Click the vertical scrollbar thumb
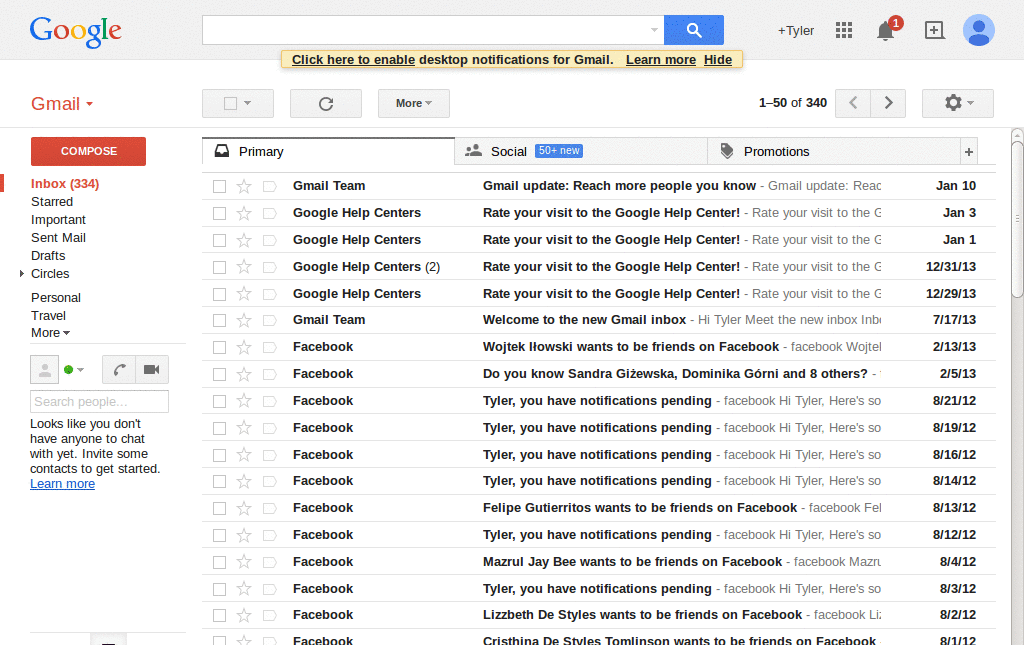1024x645 pixels. click(1017, 219)
